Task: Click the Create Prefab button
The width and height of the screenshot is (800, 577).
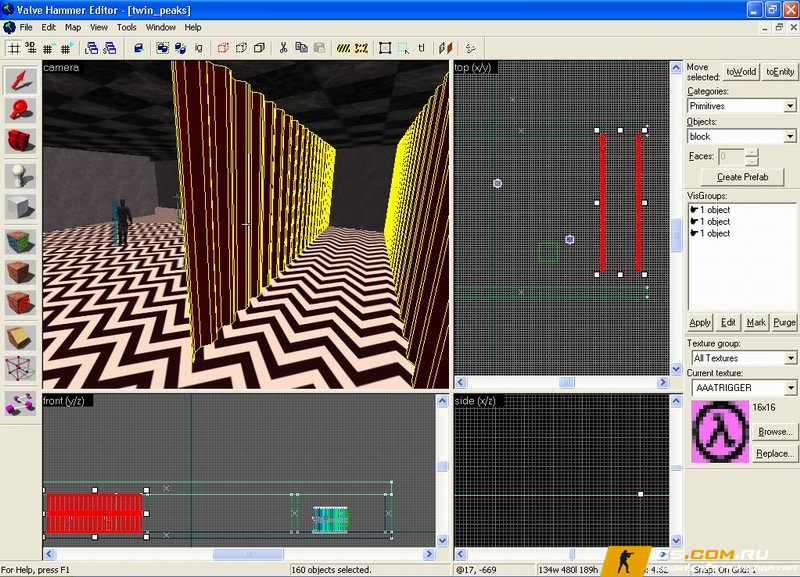Action: [742, 177]
